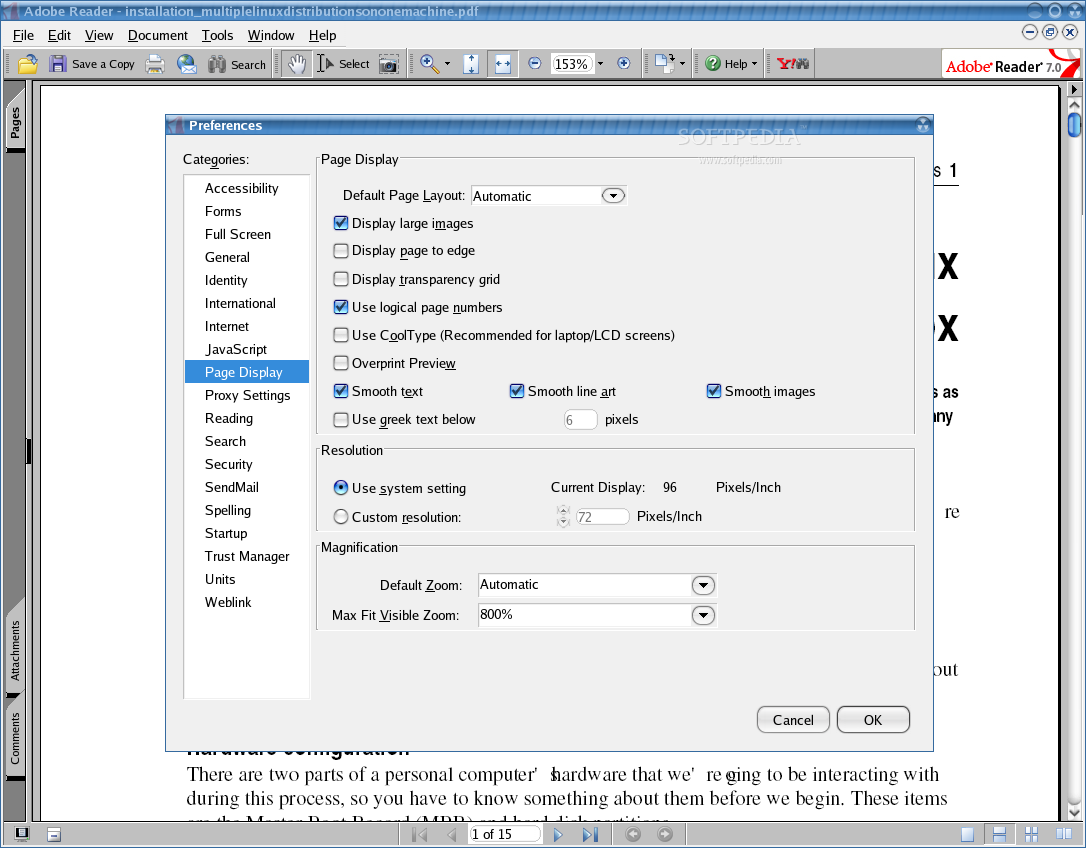
Task: Click the OK button
Action: coord(873,719)
